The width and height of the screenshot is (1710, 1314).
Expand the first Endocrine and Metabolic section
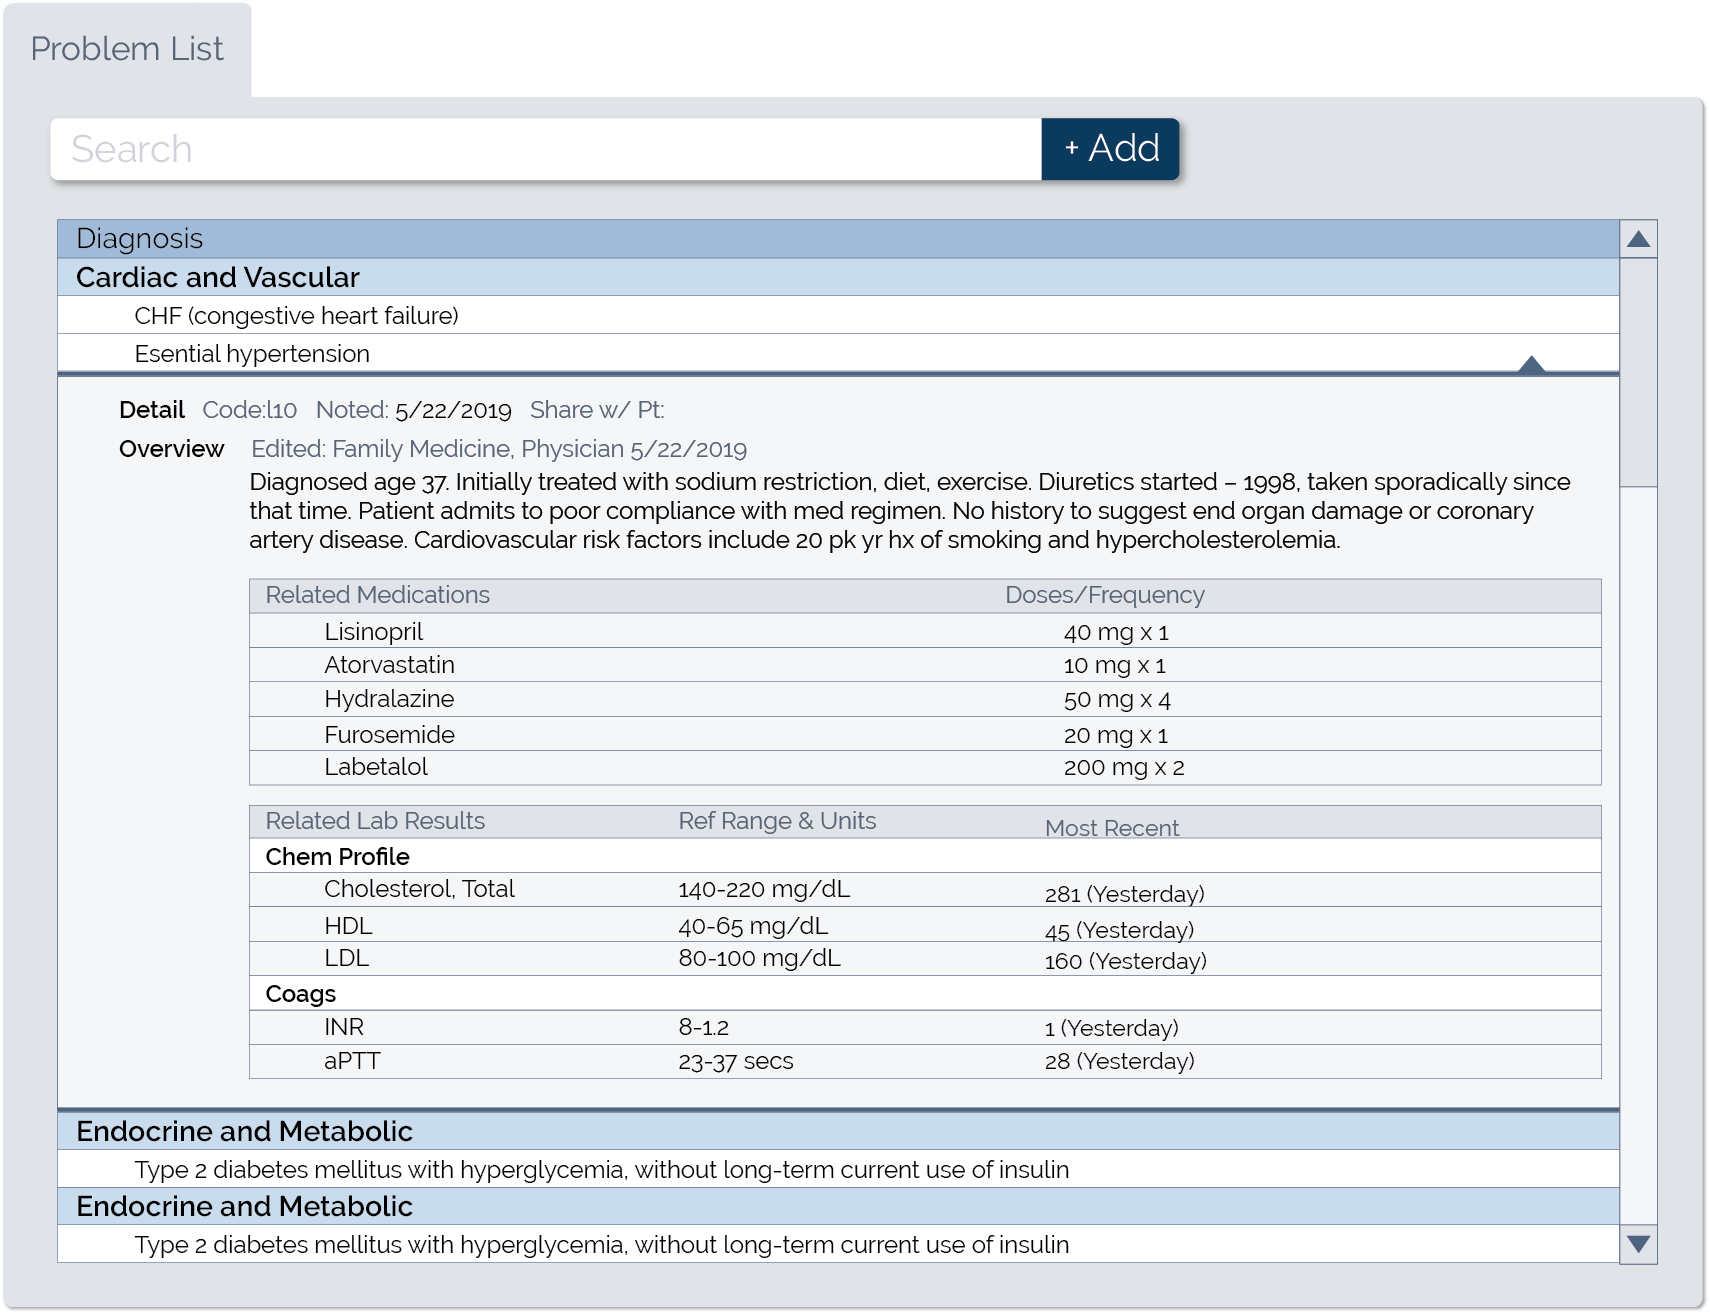(246, 1131)
